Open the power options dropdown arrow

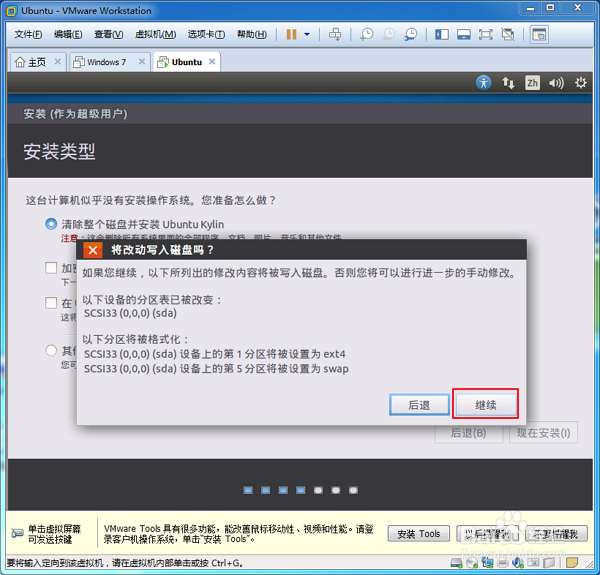(x=307, y=34)
